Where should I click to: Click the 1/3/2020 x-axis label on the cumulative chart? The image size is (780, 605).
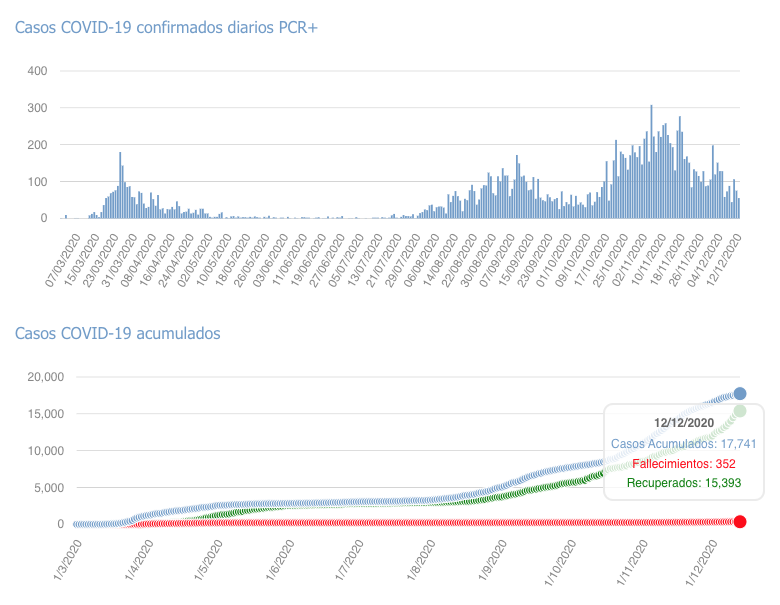point(65,560)
